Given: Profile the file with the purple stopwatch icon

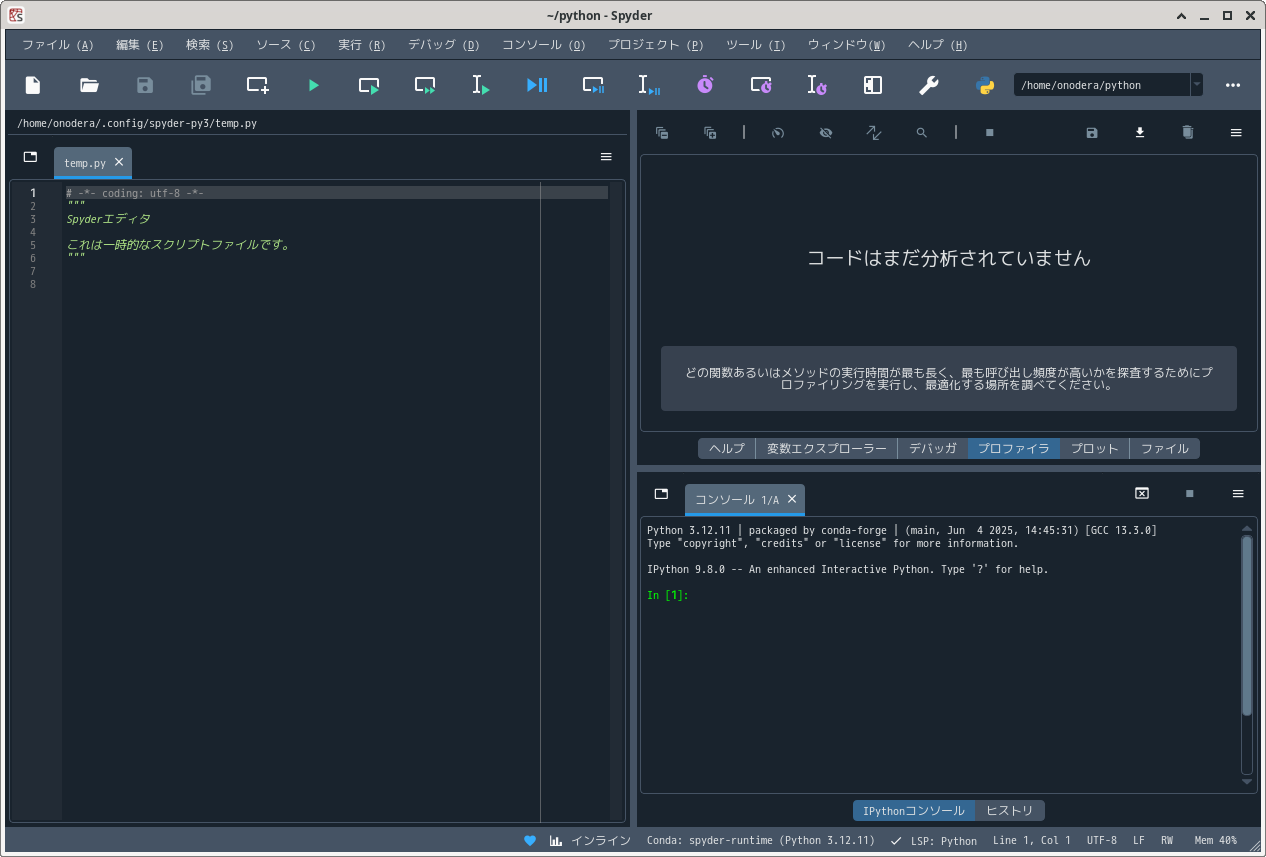Looking at the screenshot, I should [705, 85].
